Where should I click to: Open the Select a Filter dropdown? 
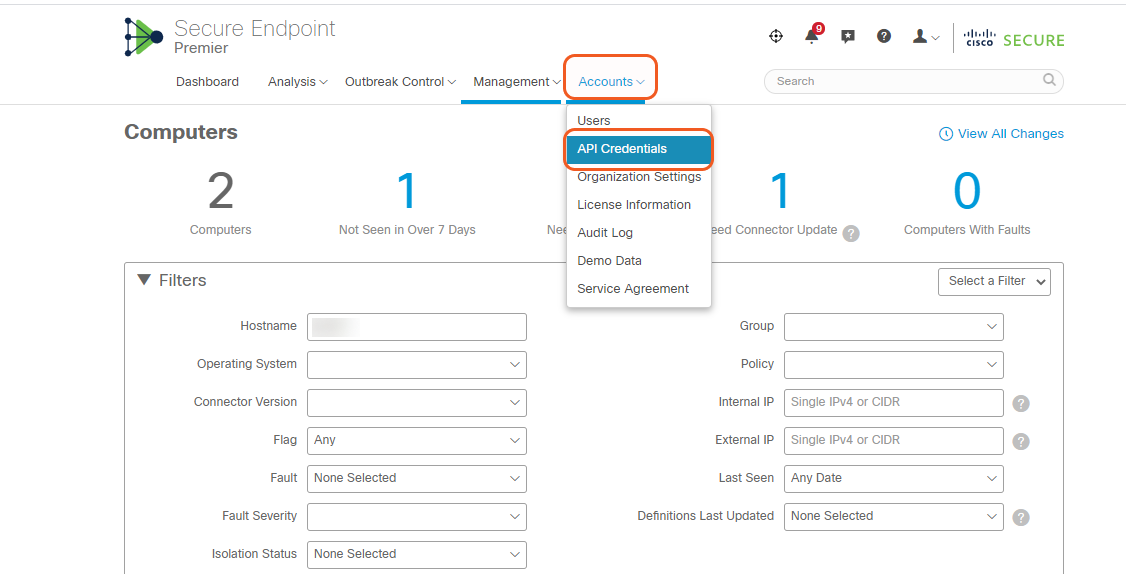tap(994, 282)
